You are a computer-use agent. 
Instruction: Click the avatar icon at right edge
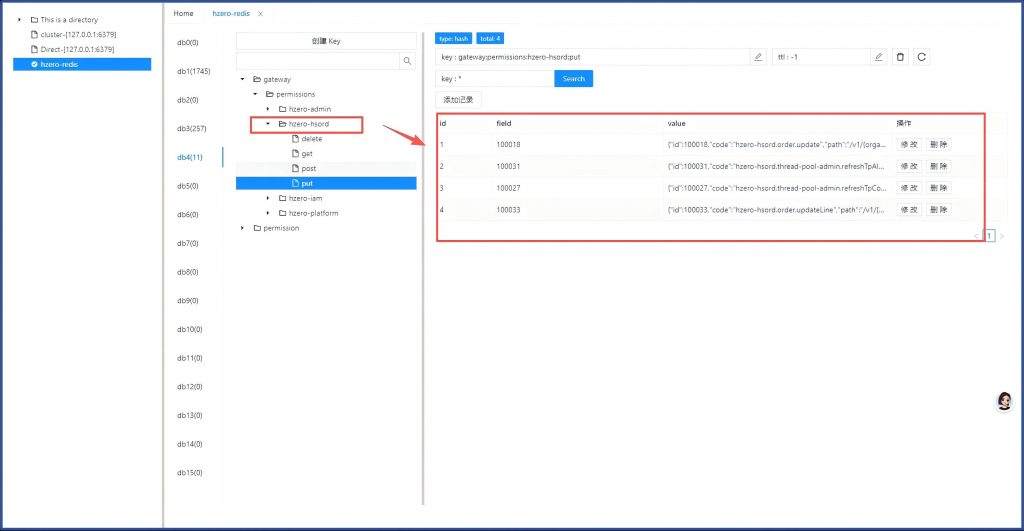[1004, 401]
